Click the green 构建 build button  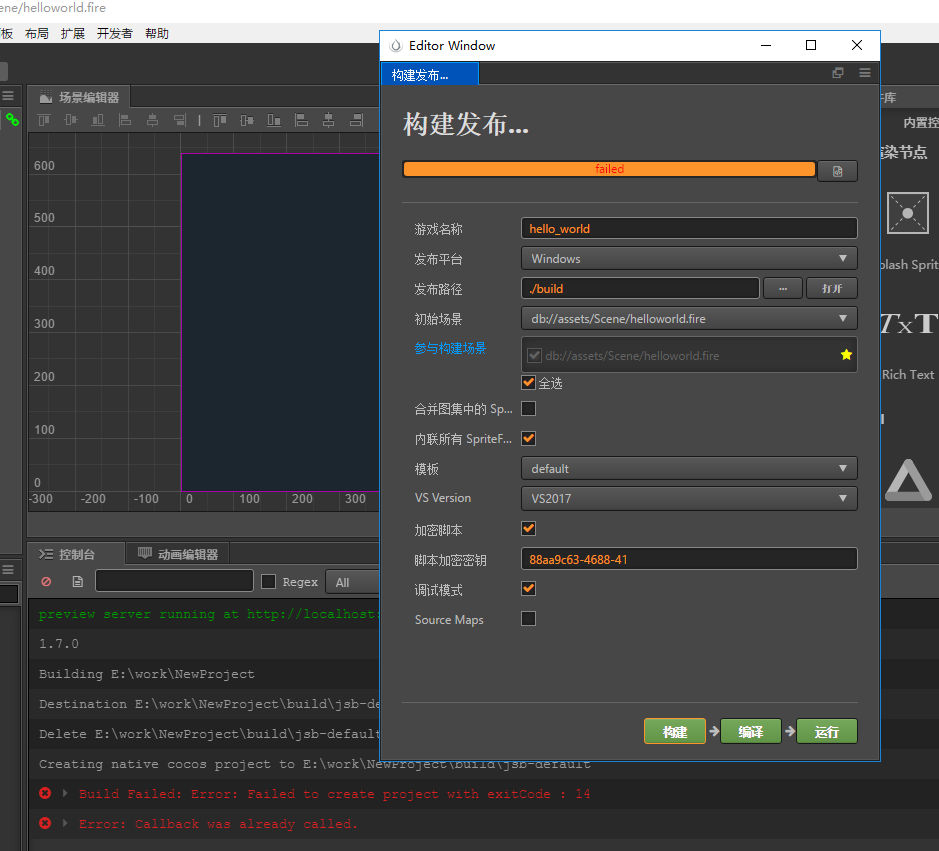tap(674, 731)
